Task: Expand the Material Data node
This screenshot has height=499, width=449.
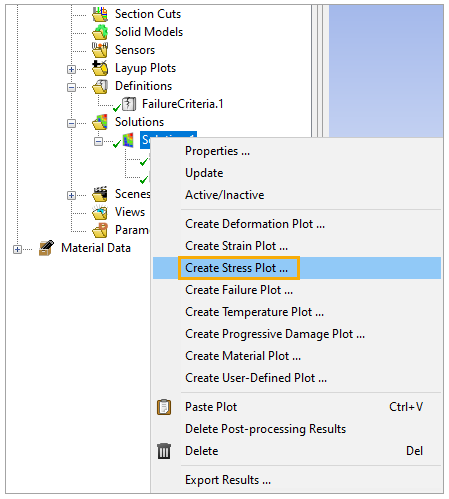Action: [x=17, y=249]
